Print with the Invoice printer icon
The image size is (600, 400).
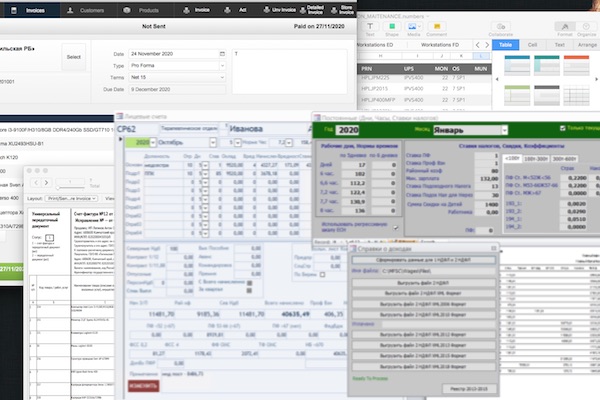[186, 10]
